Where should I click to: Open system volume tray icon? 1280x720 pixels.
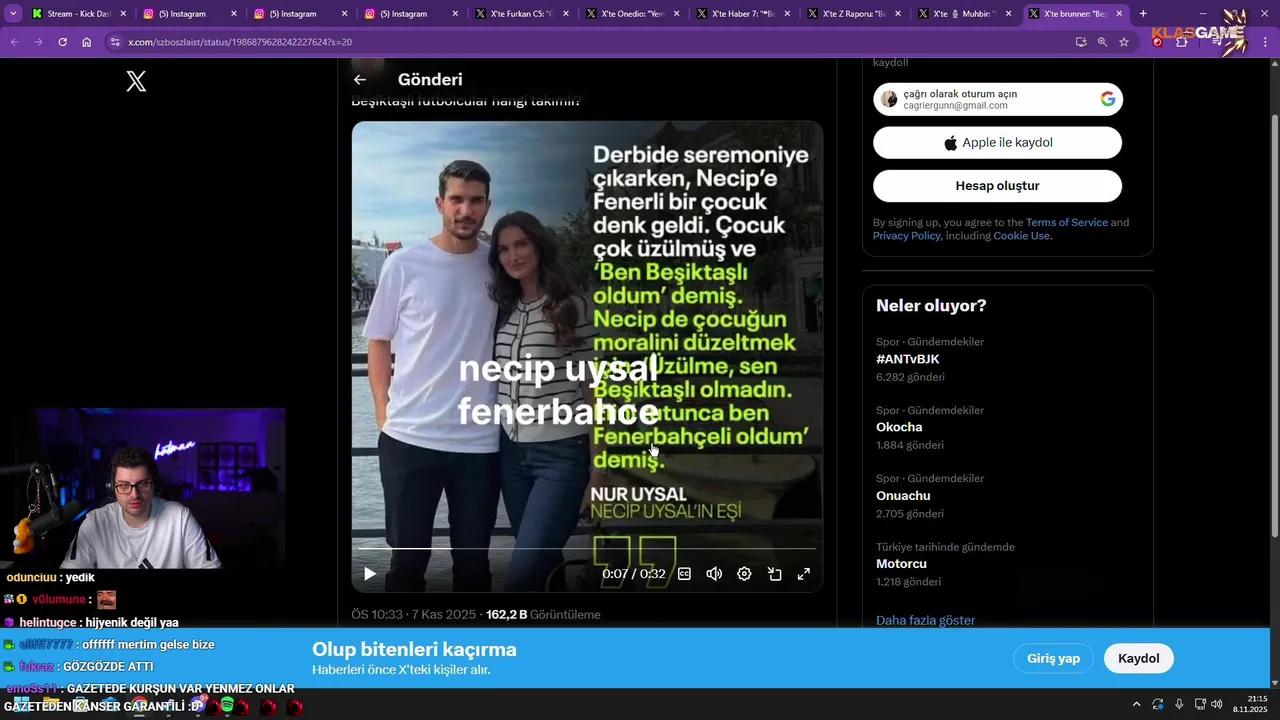[x=1217, y=704]
